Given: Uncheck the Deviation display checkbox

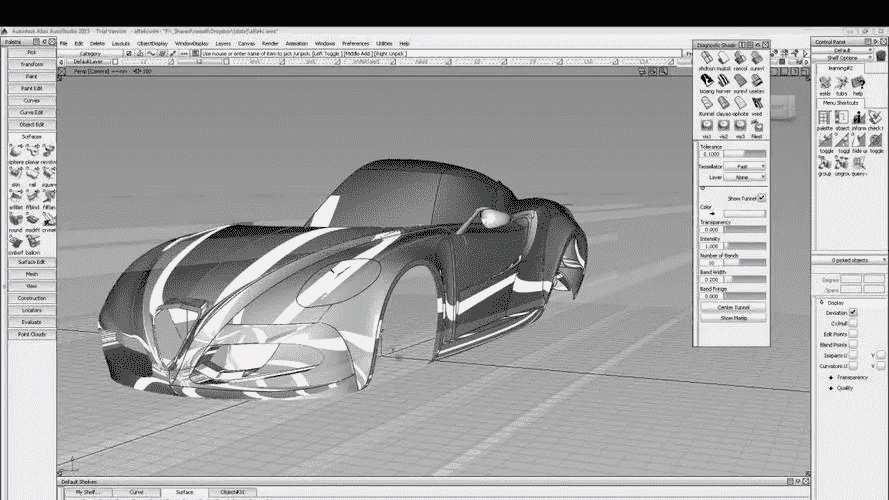Looking at the screenshot, I should point(853,313).
